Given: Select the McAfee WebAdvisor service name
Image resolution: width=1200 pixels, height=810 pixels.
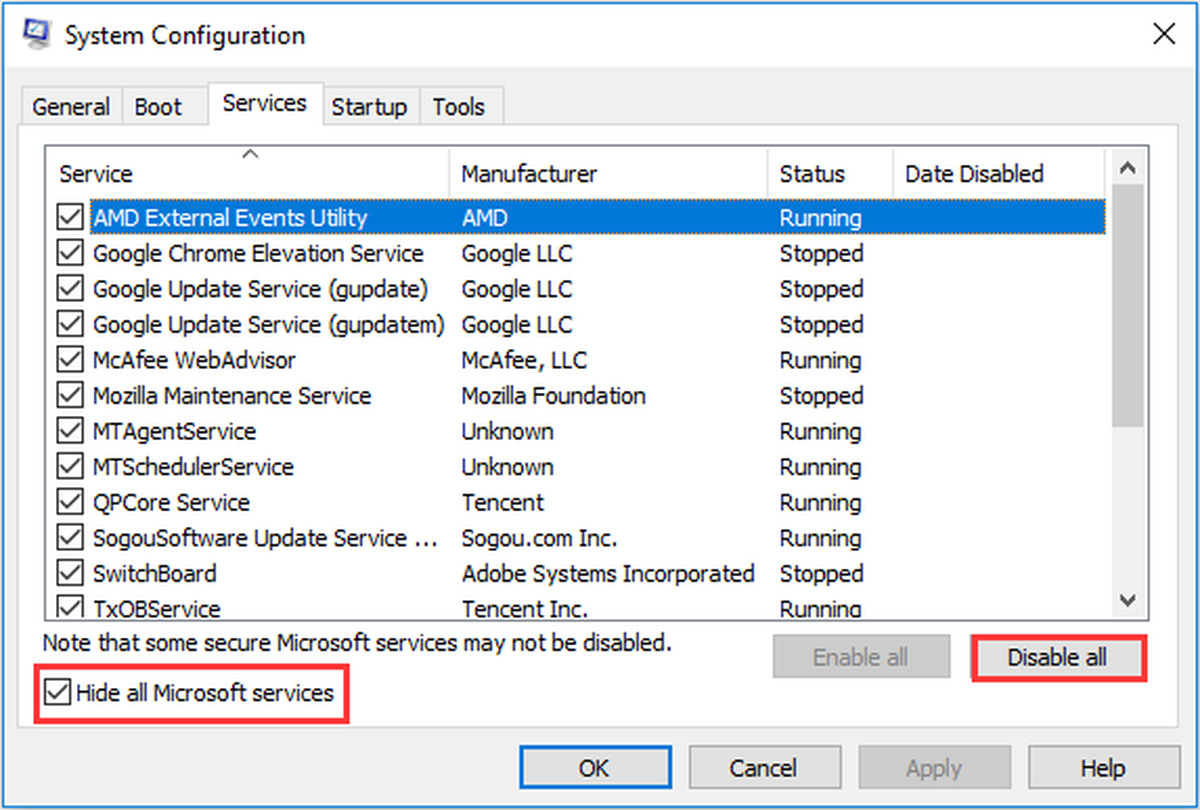Looking at the screenshot, I should (x=194, y=360).
